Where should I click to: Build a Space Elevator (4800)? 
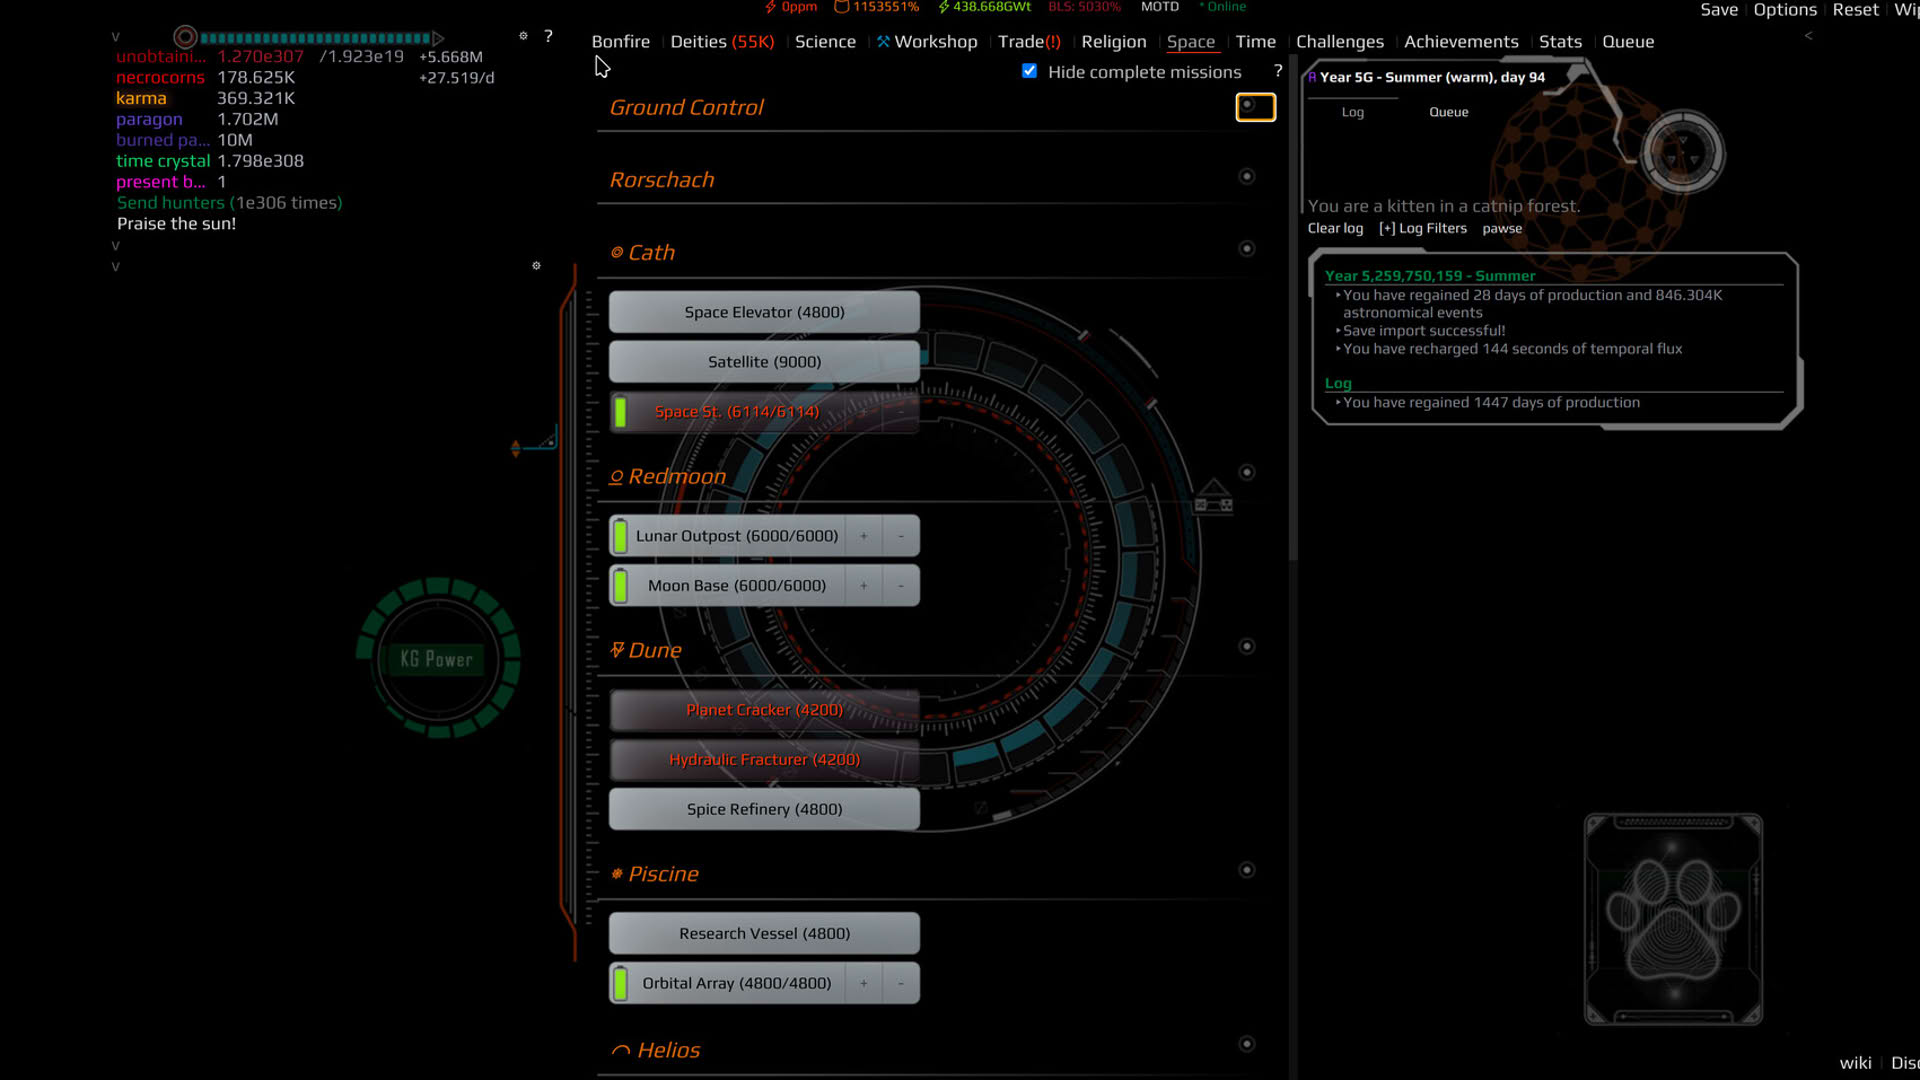(764, 312)
